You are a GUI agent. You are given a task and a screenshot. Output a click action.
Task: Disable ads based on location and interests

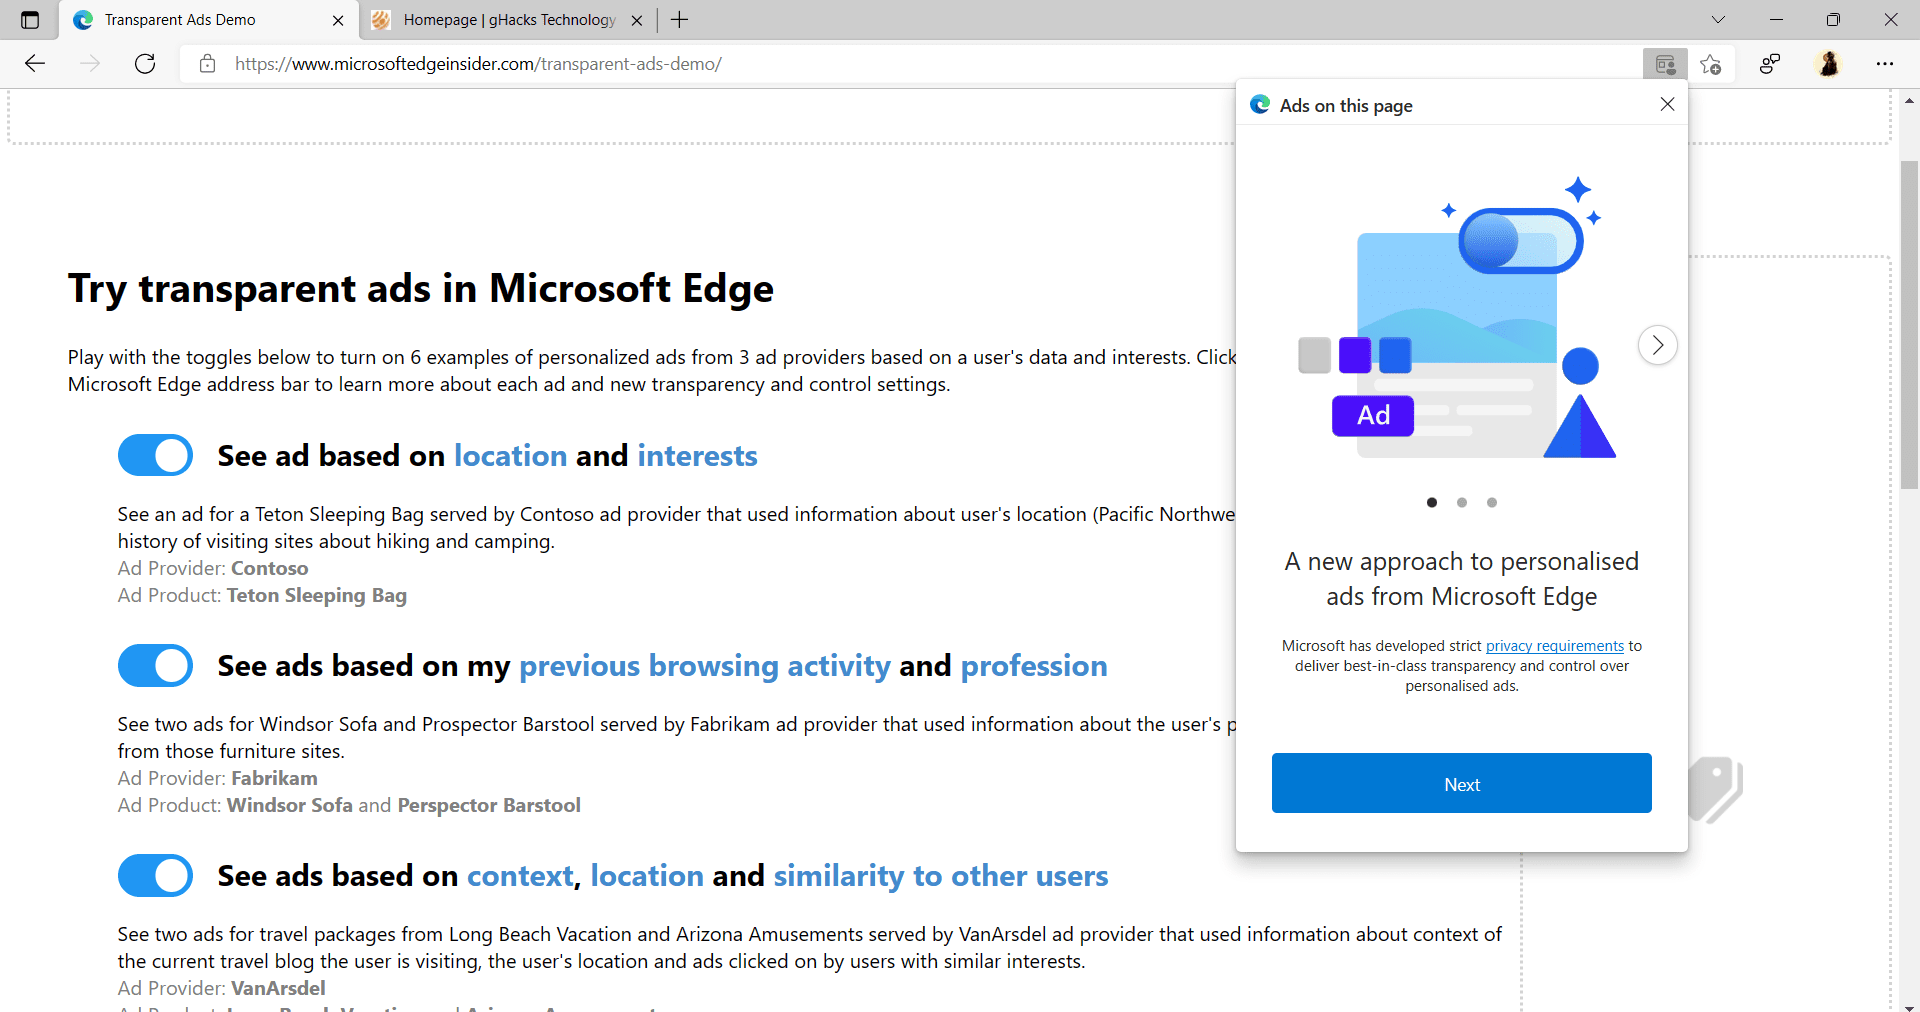(155, 455)
